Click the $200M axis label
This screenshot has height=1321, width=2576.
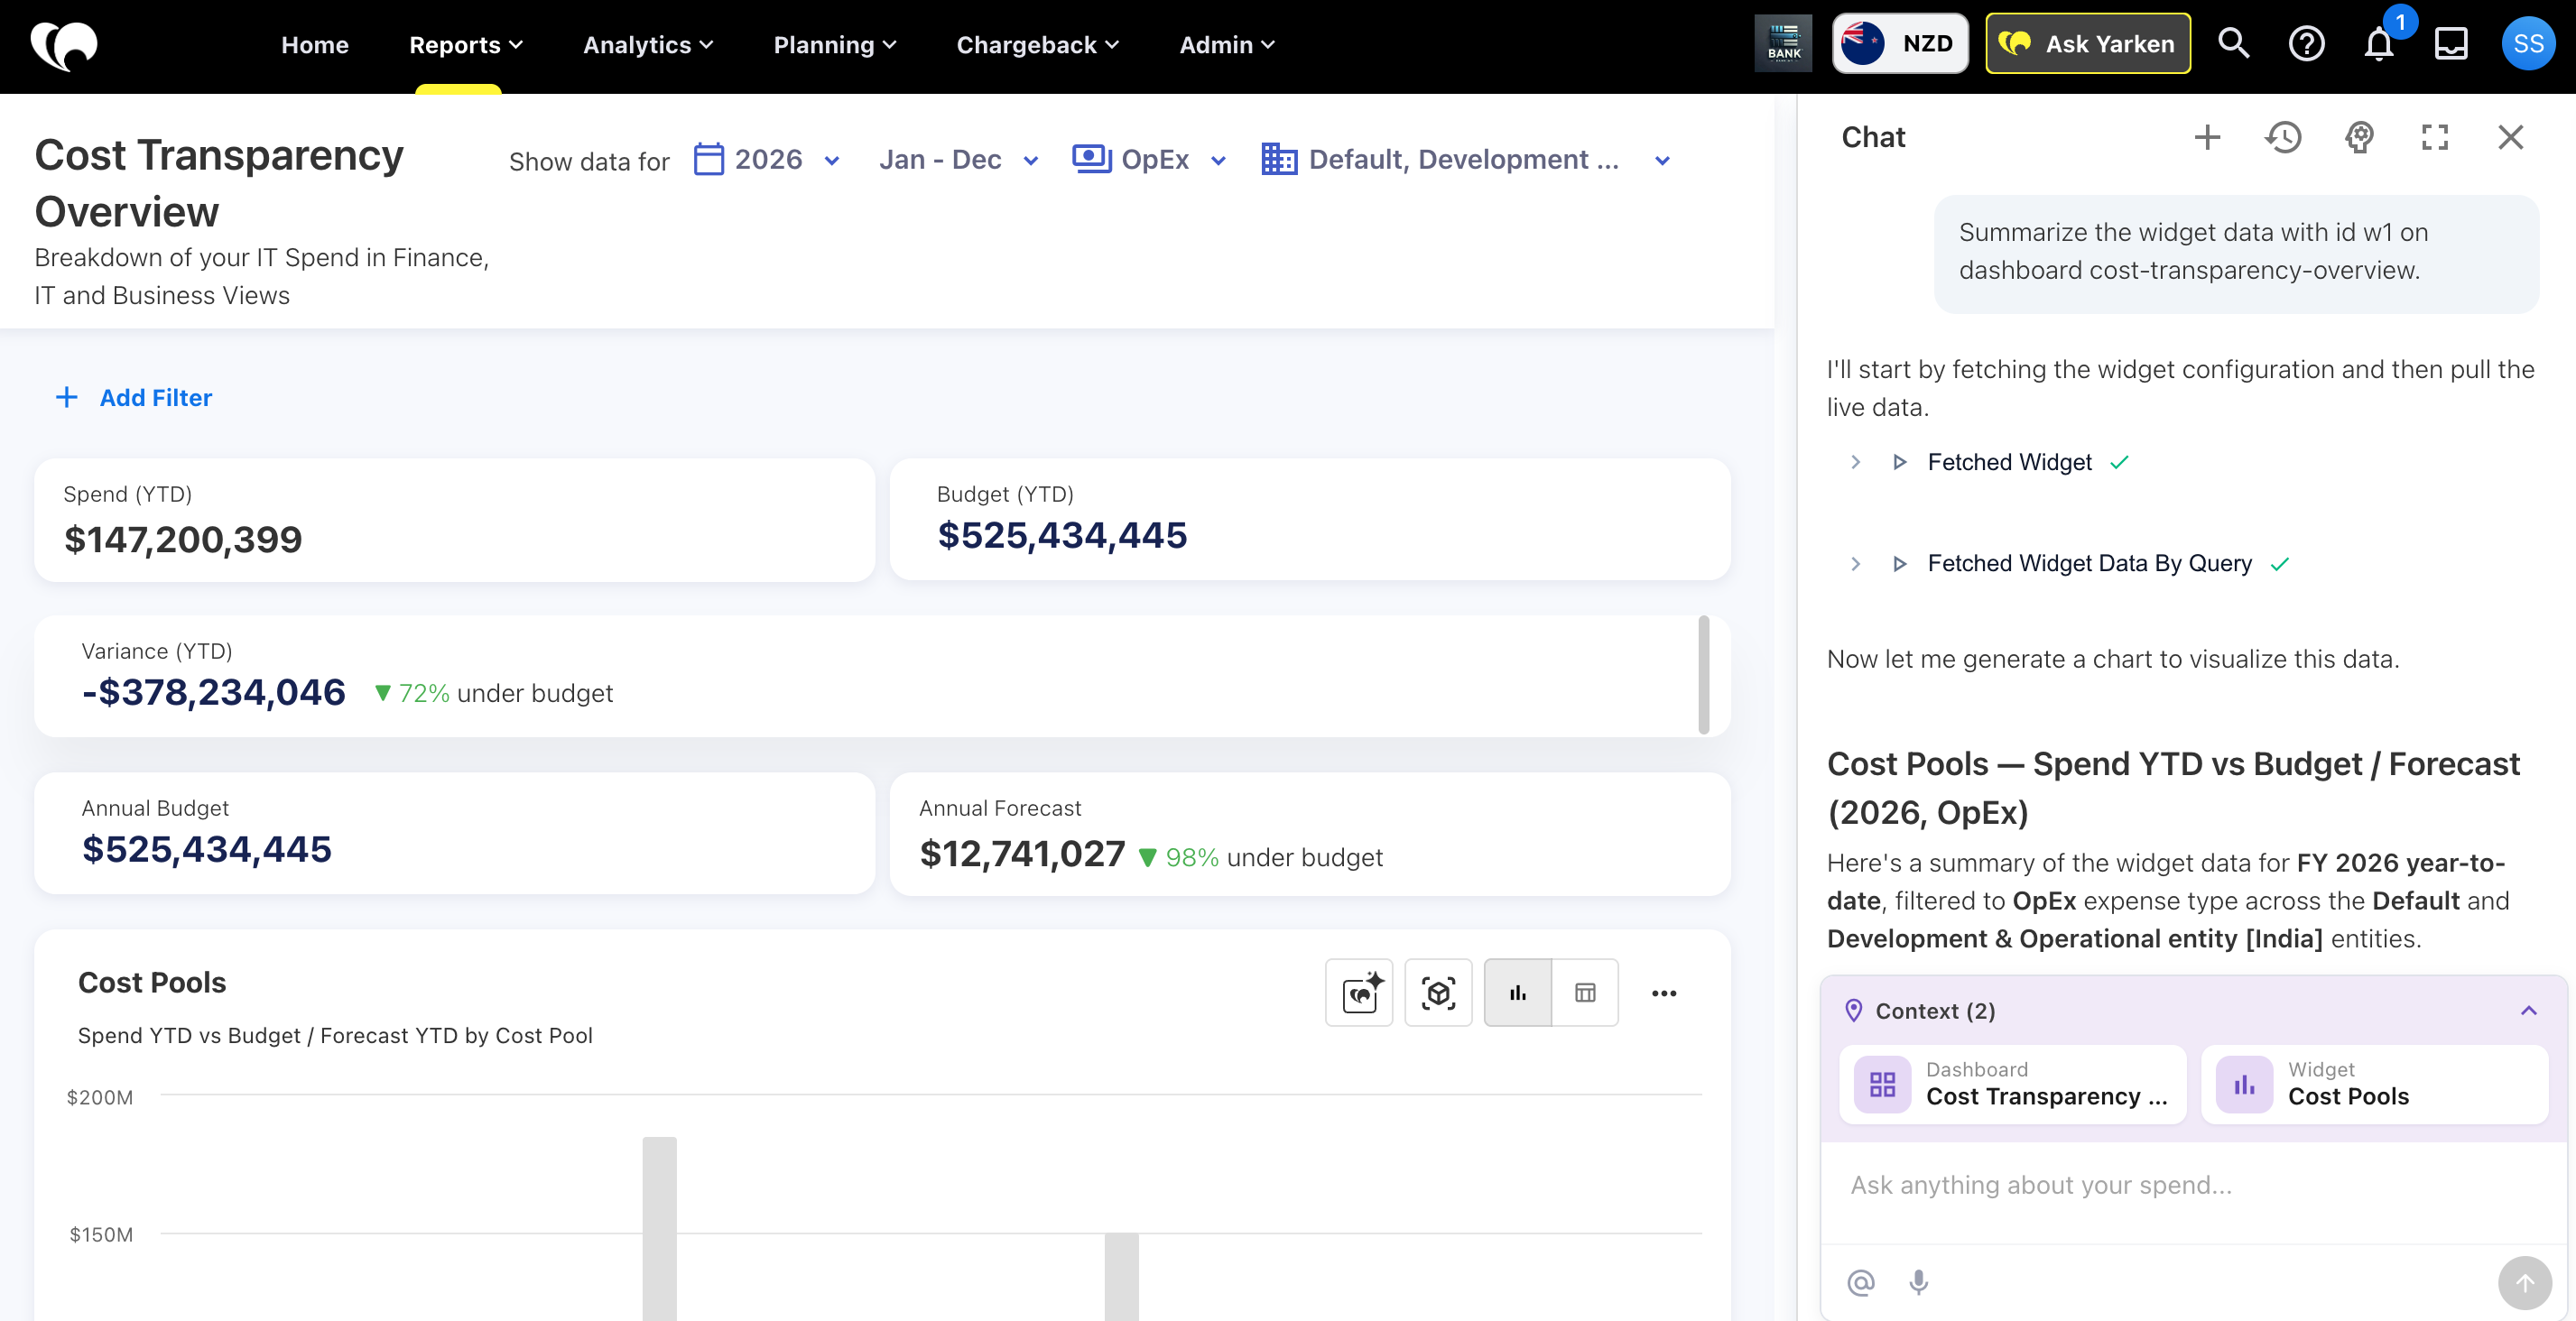coord(100,1097)
